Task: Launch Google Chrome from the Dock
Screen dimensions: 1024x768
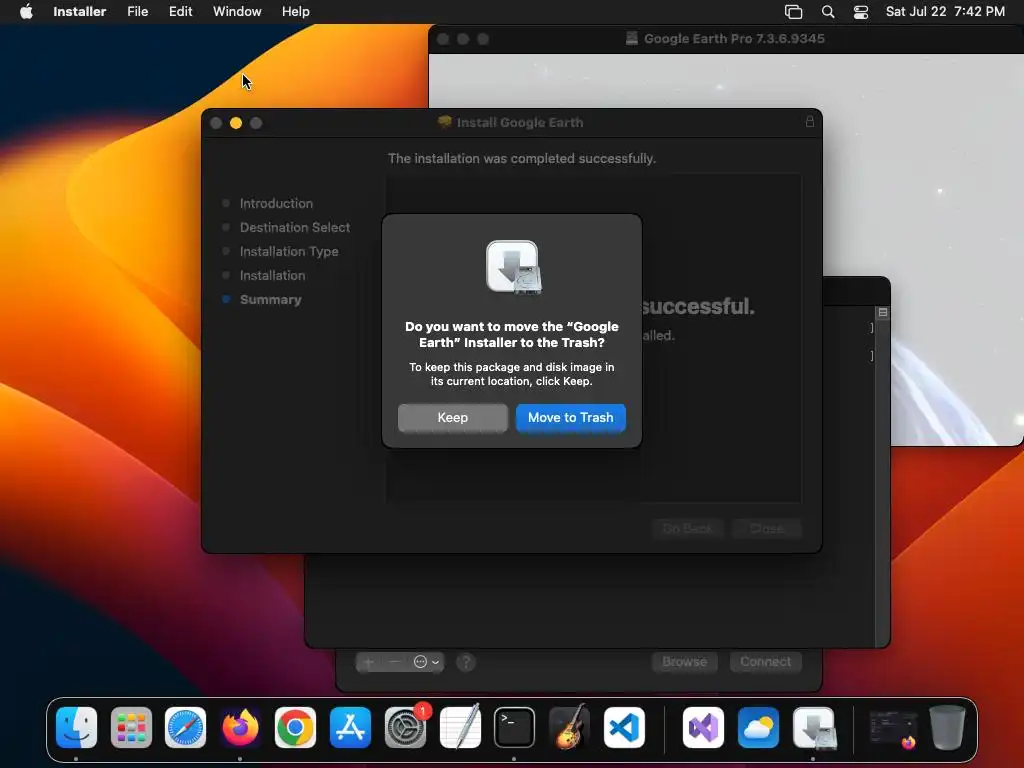Action: point(295,727)
